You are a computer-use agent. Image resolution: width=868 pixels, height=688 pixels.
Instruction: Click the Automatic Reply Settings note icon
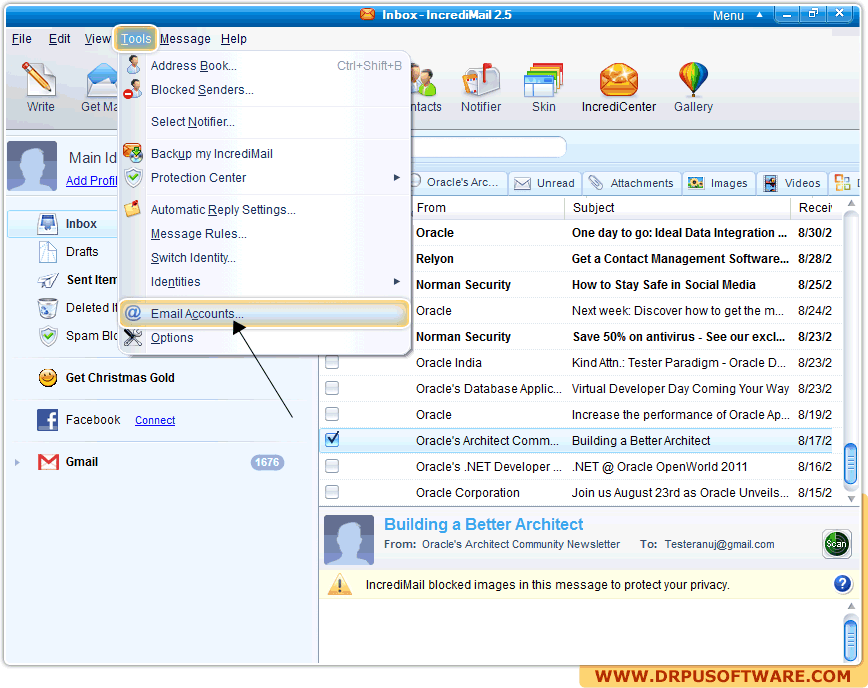click(x=133, y=209)
